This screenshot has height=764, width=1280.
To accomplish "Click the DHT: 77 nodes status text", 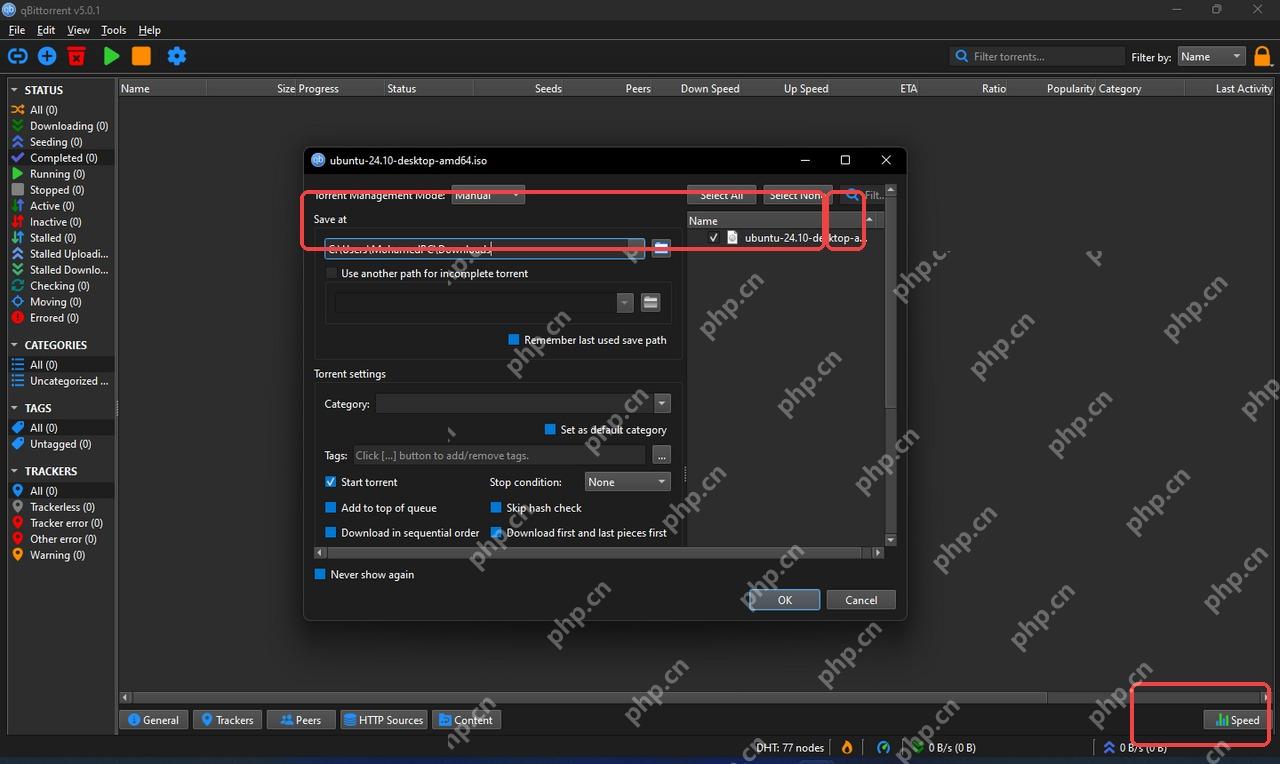I will point(790,748).
